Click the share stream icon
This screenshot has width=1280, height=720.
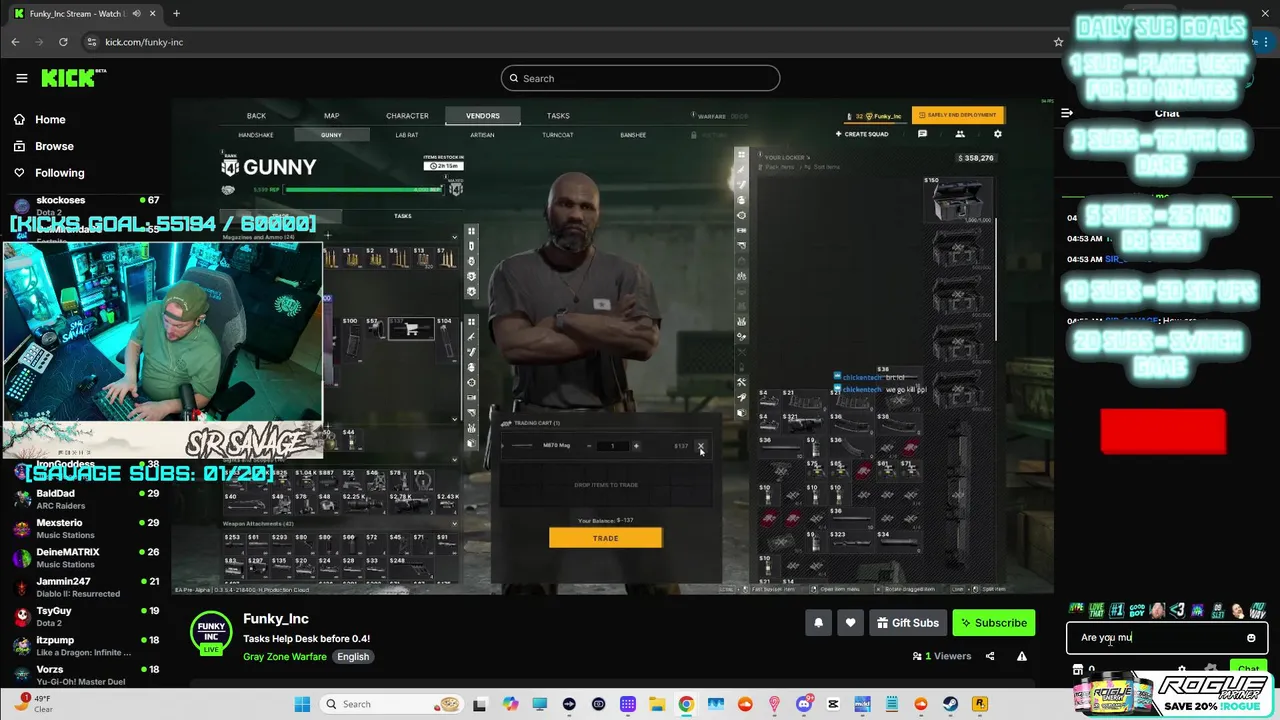tap(990, 656)
